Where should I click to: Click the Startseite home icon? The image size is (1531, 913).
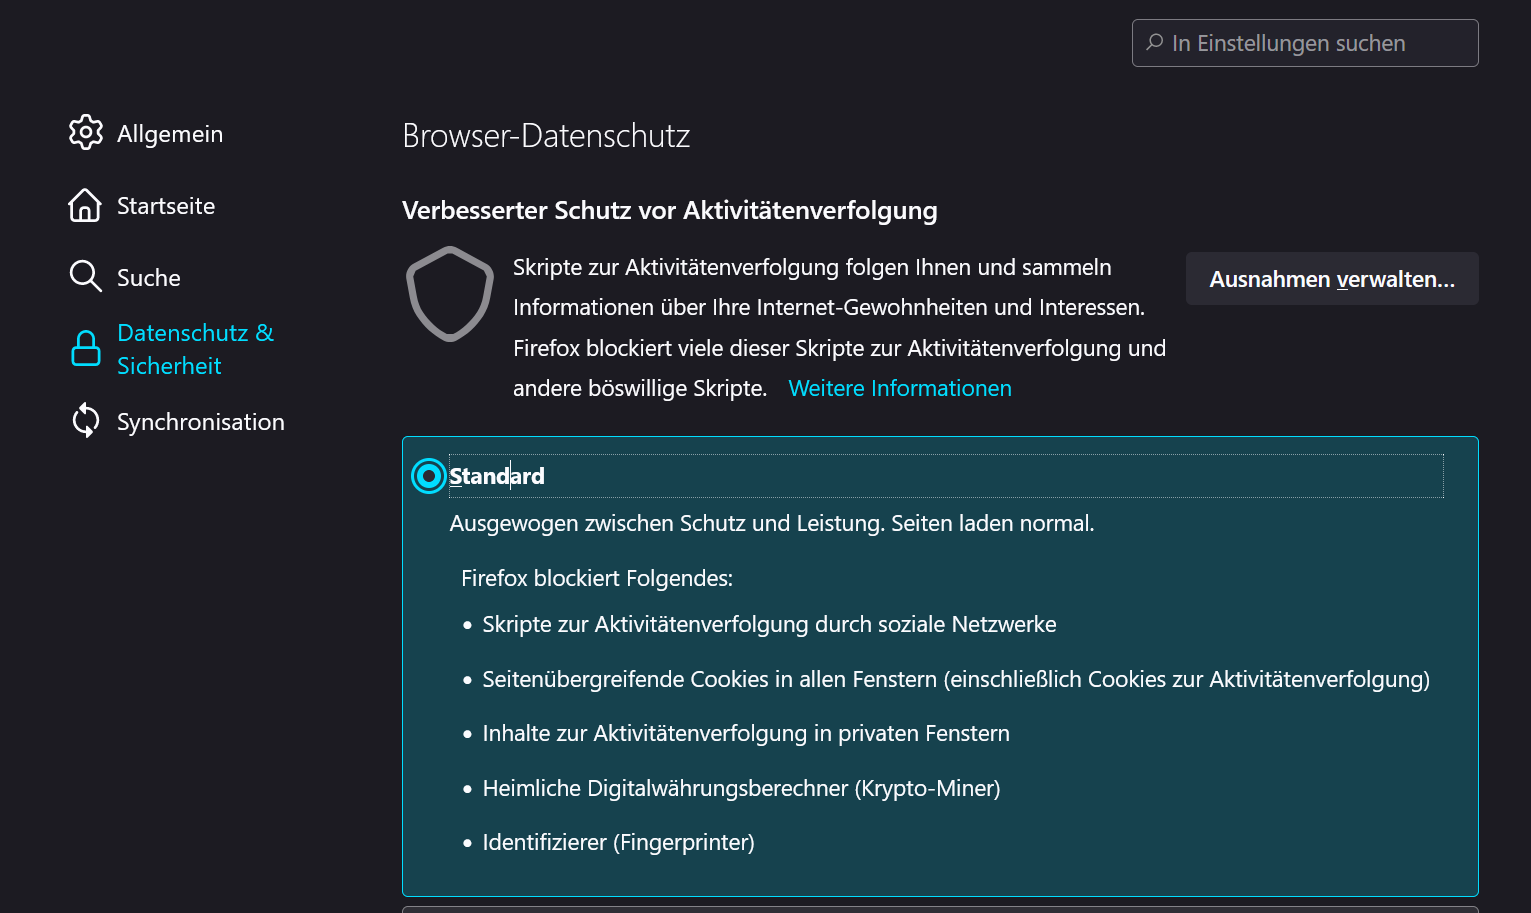click(85, 205)
